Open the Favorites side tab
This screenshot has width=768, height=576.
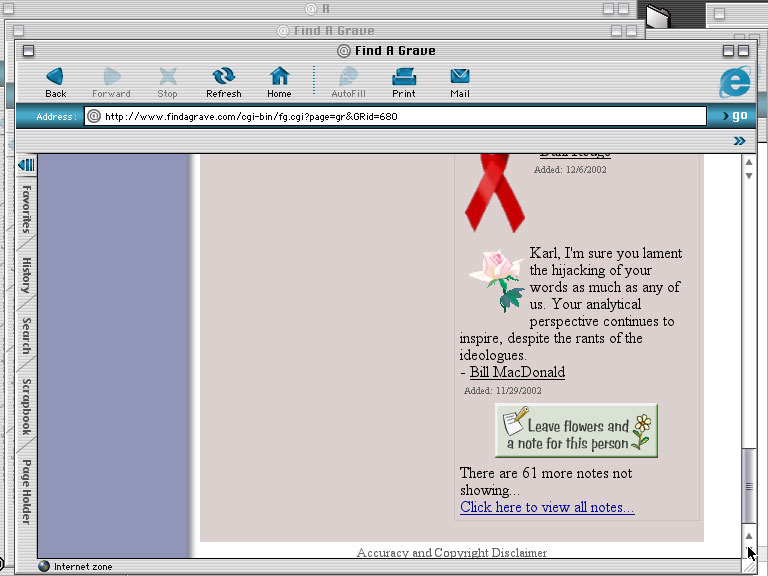click(x=27, y=209)
